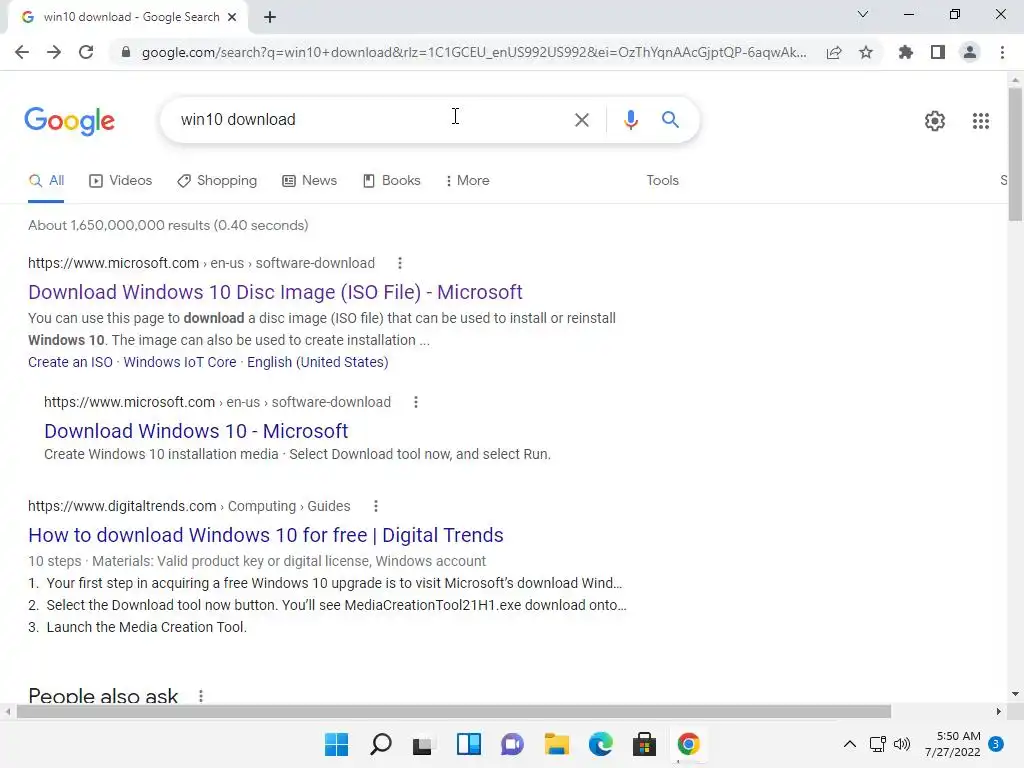Screen dimensions: 1024x768
Task: Open the Google apps grid
Action: coord(980,121)
